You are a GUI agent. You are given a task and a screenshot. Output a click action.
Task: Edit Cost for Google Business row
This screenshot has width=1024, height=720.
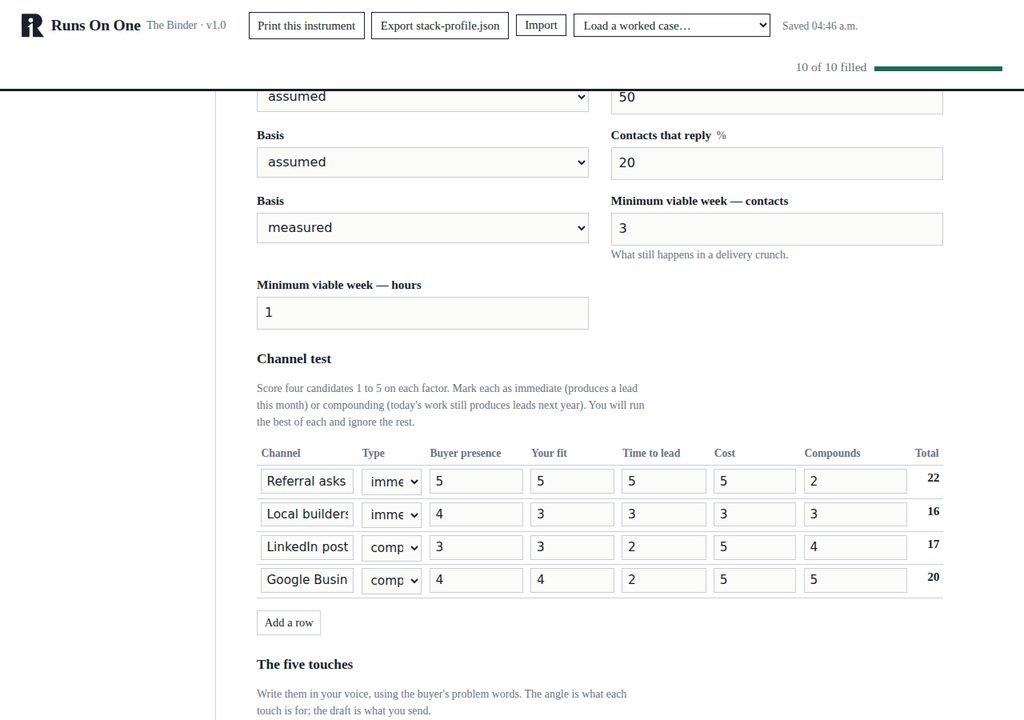pos(754,580)
